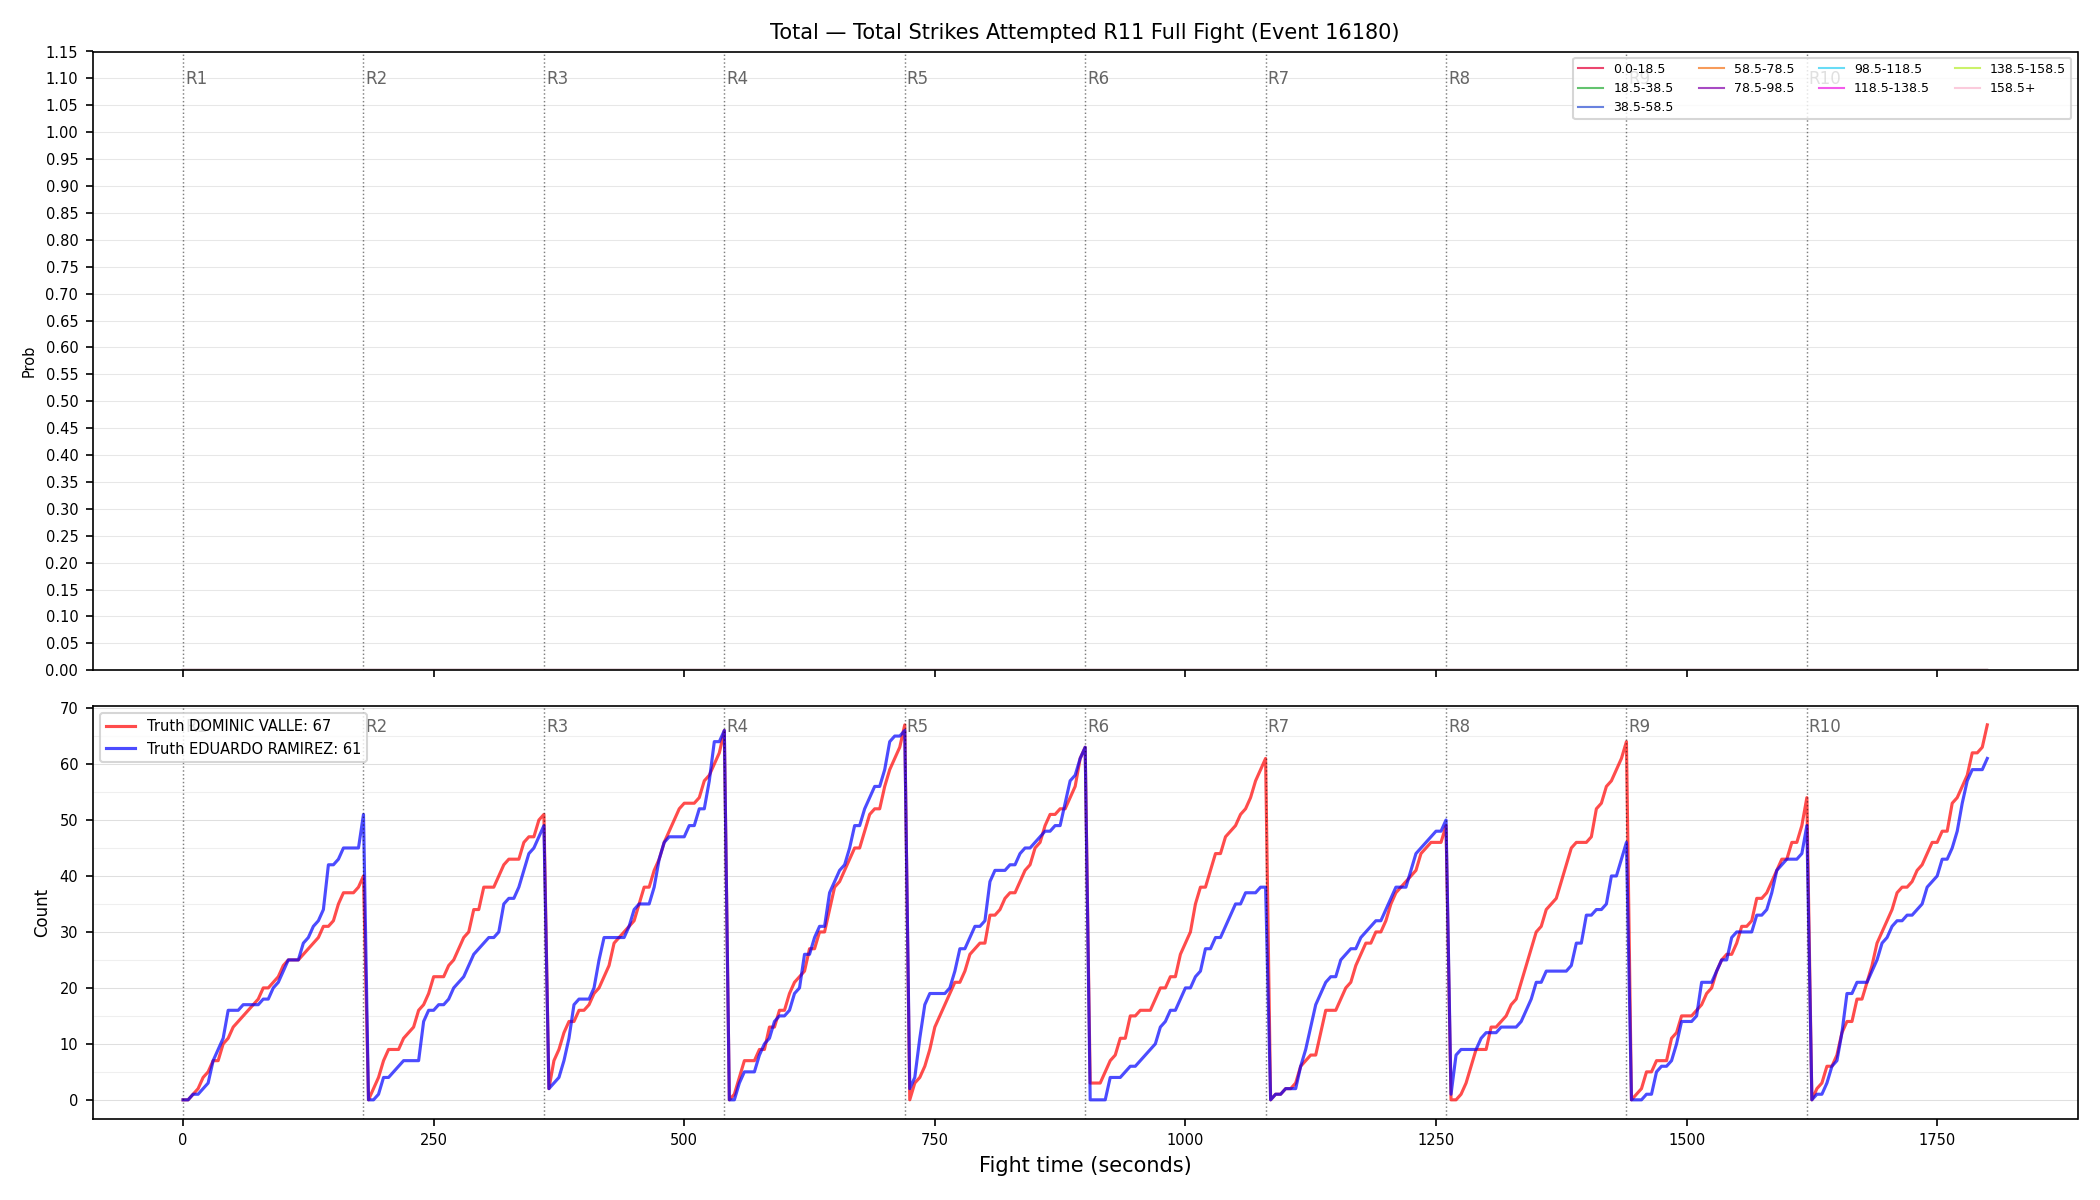
Task: Click the 1750 tick label on the time axis
Action: point(1937,1139)
